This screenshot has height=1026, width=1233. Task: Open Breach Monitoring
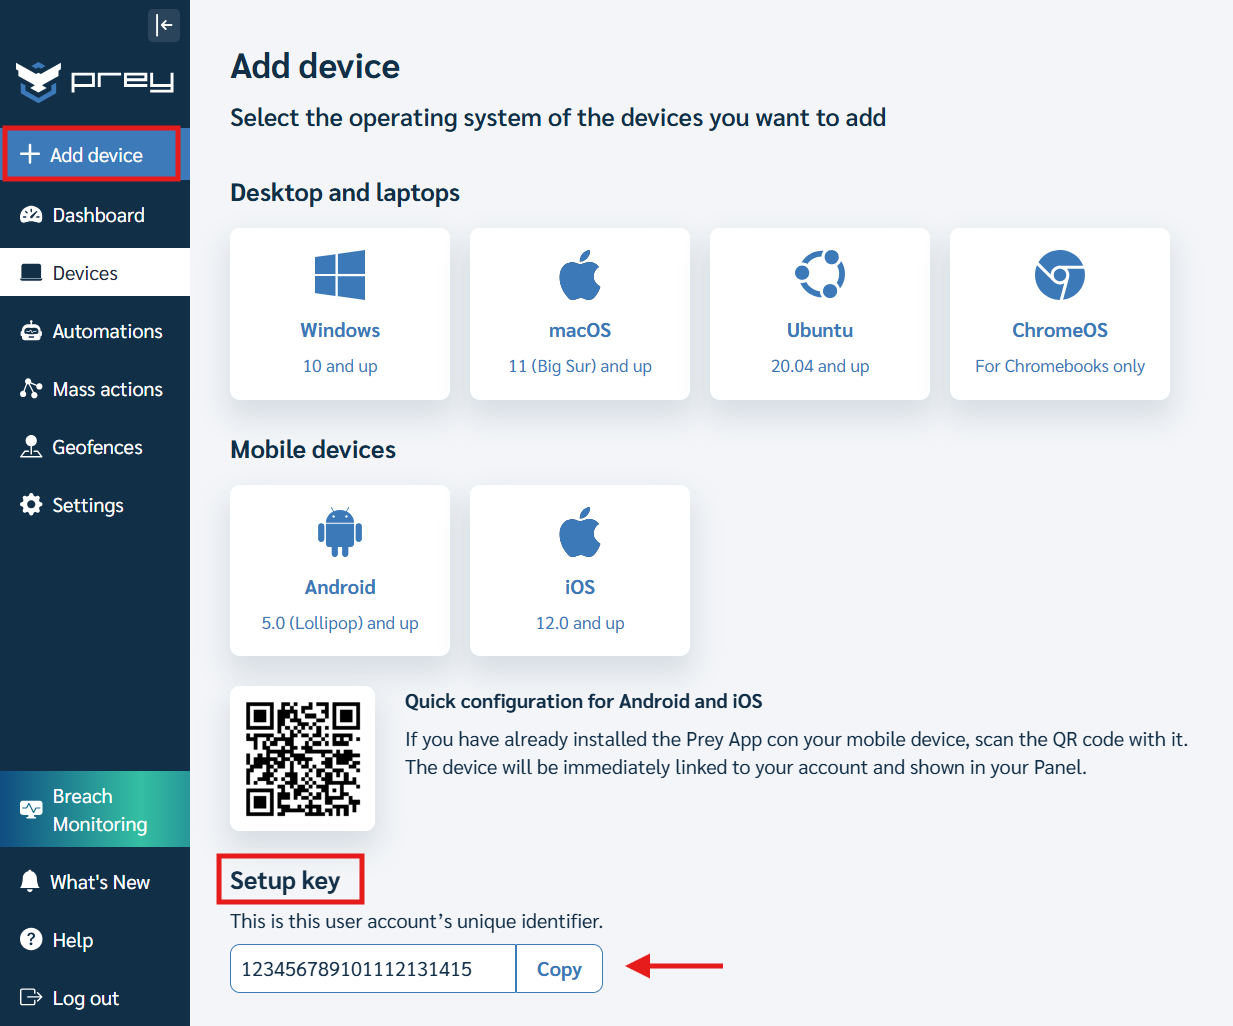(x=95, y=810)
